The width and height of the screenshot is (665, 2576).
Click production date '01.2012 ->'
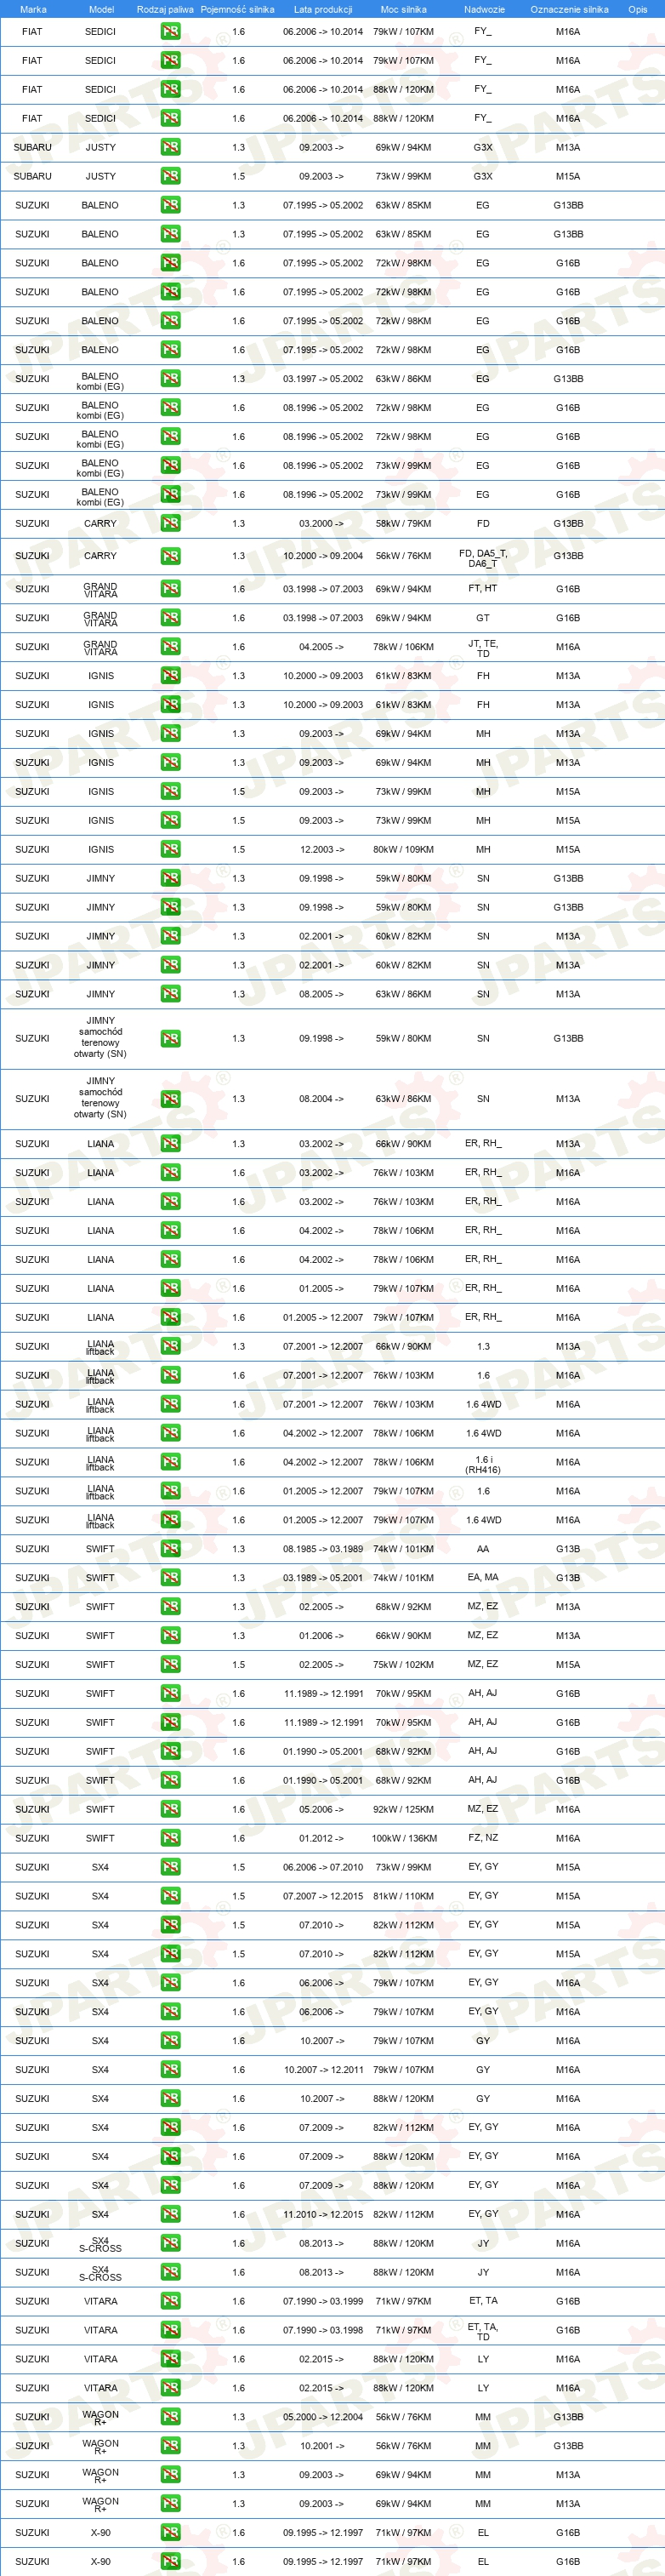(321, 1838)
